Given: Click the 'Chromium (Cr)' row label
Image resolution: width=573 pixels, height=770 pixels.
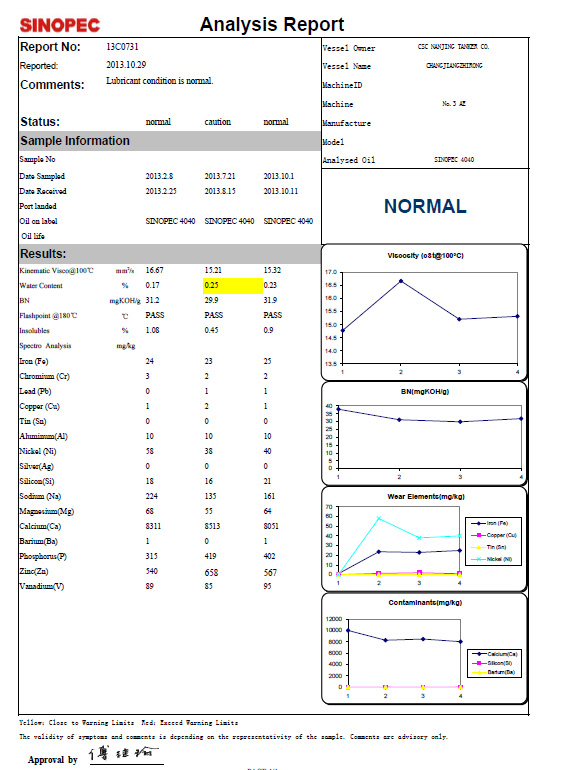Looking at the screenshot, I should [x=44, y=376].
